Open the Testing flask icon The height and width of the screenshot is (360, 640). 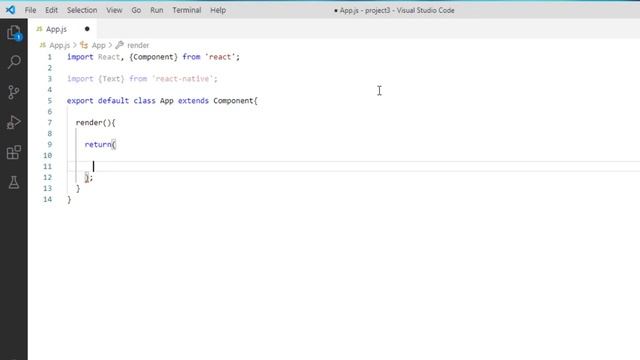point(14,182)
